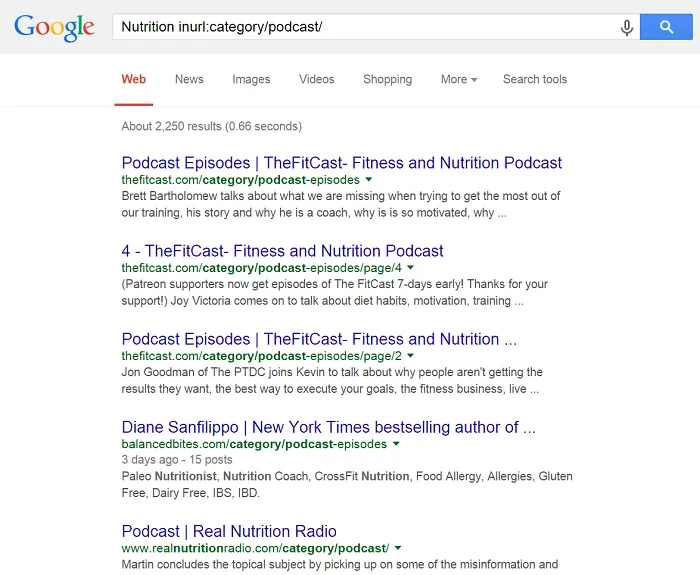This screenshot has width=700, height=575.
Task: Go to the Shopping tab
Action: [388, 79]
